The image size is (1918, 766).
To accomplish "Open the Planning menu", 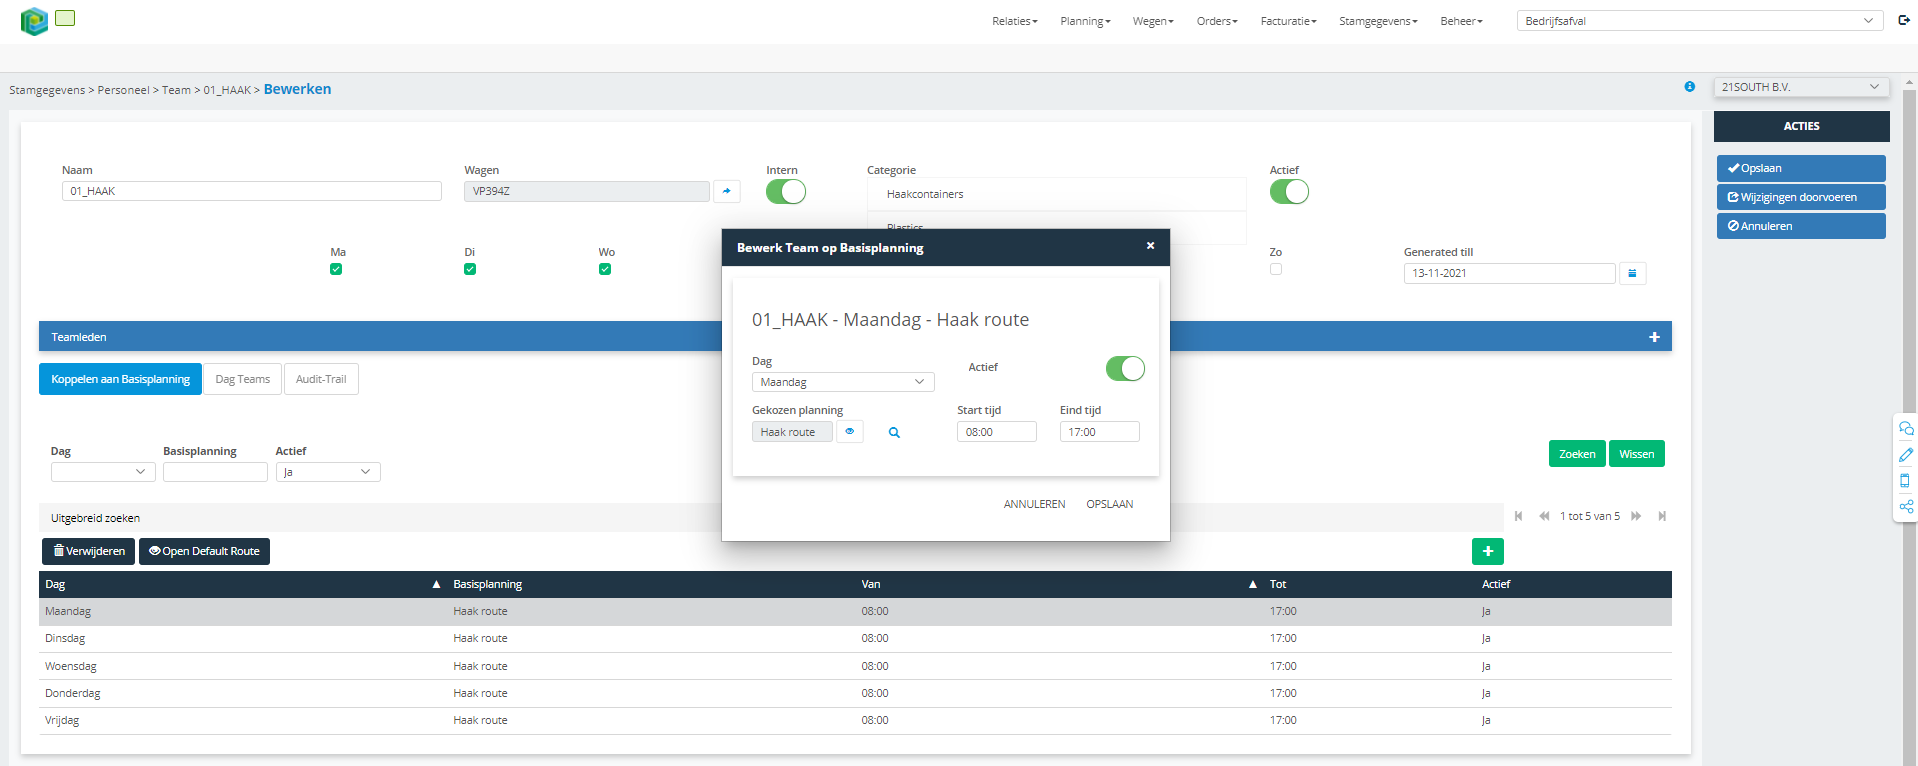I will point(1085,21).
